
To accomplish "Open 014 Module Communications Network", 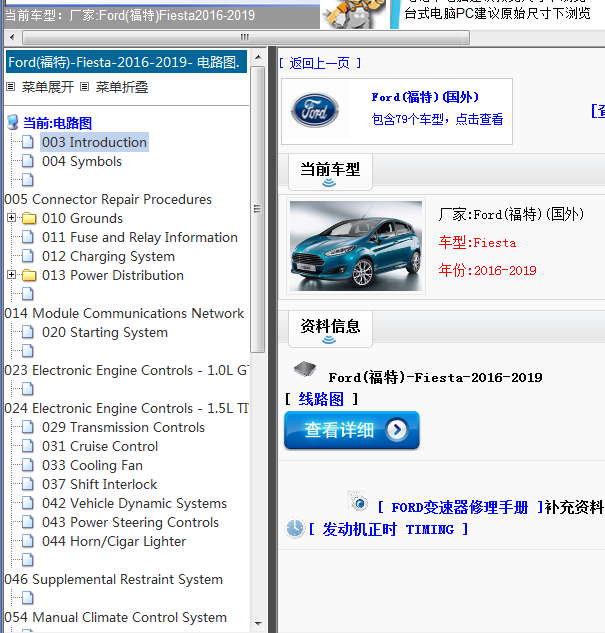I will (x=124, y=313).
